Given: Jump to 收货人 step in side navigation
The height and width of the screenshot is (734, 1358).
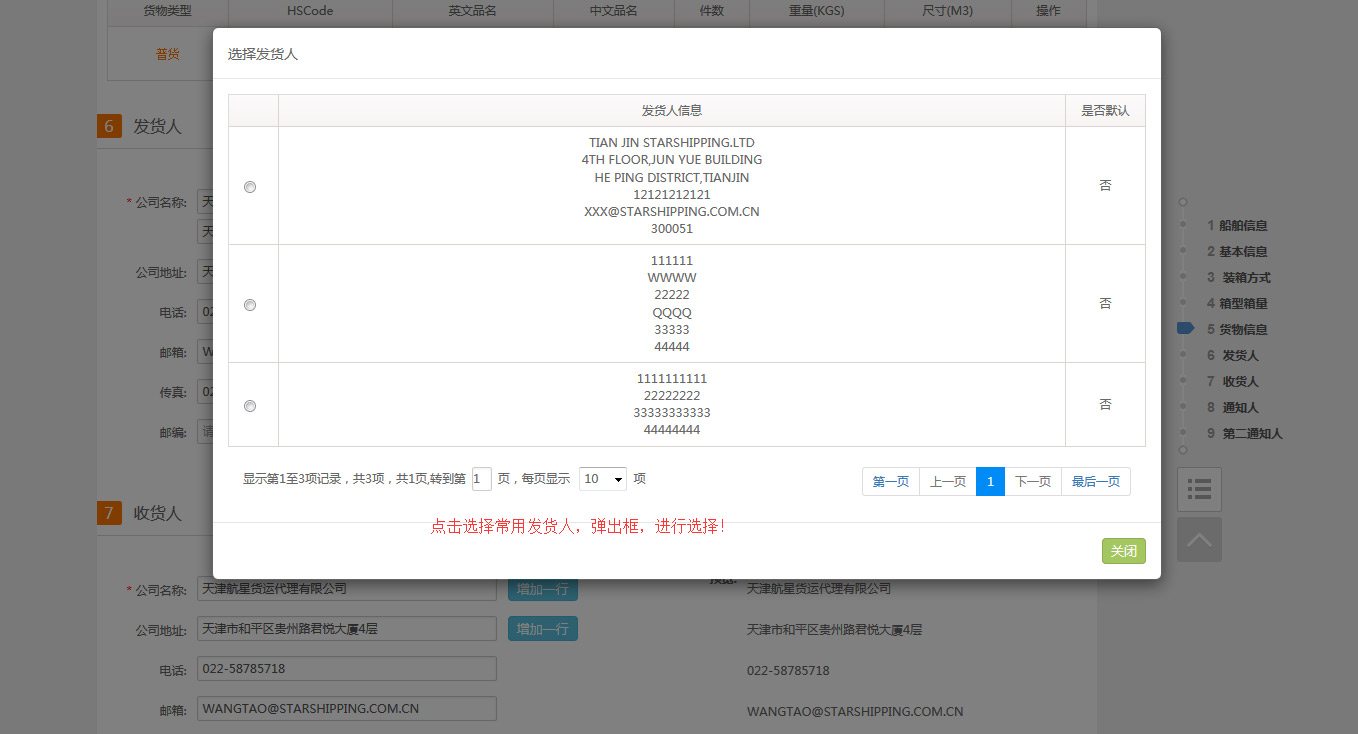Looking at the screenshot, I should [x=1240, y=382].
